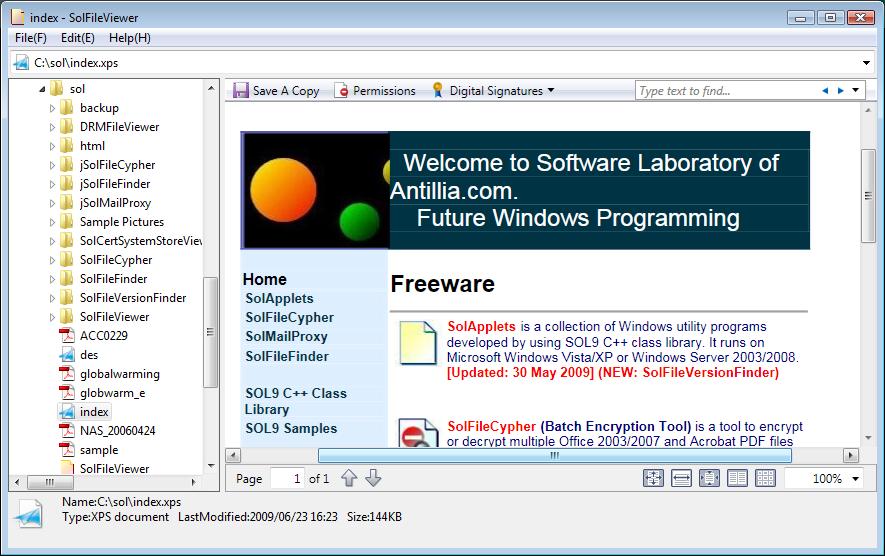Click the actual size view icon
Image resolution: width=885 pixels, height=556 pixels.
(653, 478)
